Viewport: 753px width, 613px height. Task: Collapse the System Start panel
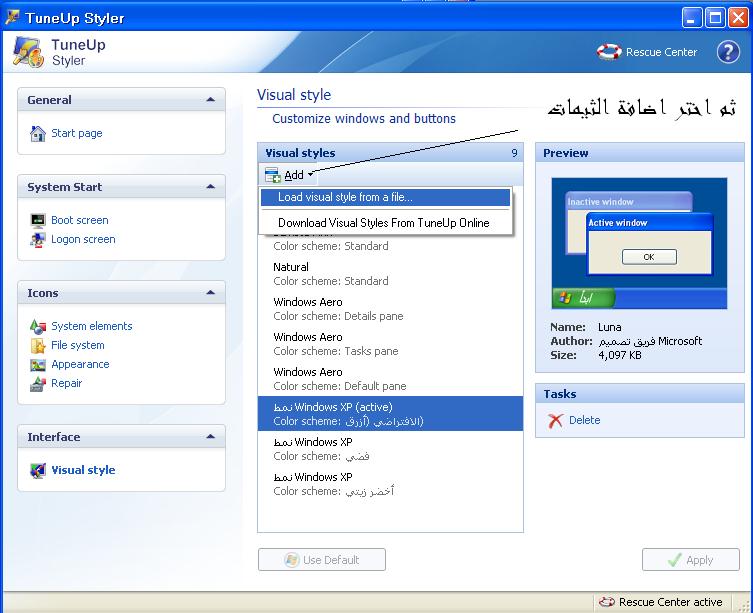pyautogui.click(x=210, y=187)
